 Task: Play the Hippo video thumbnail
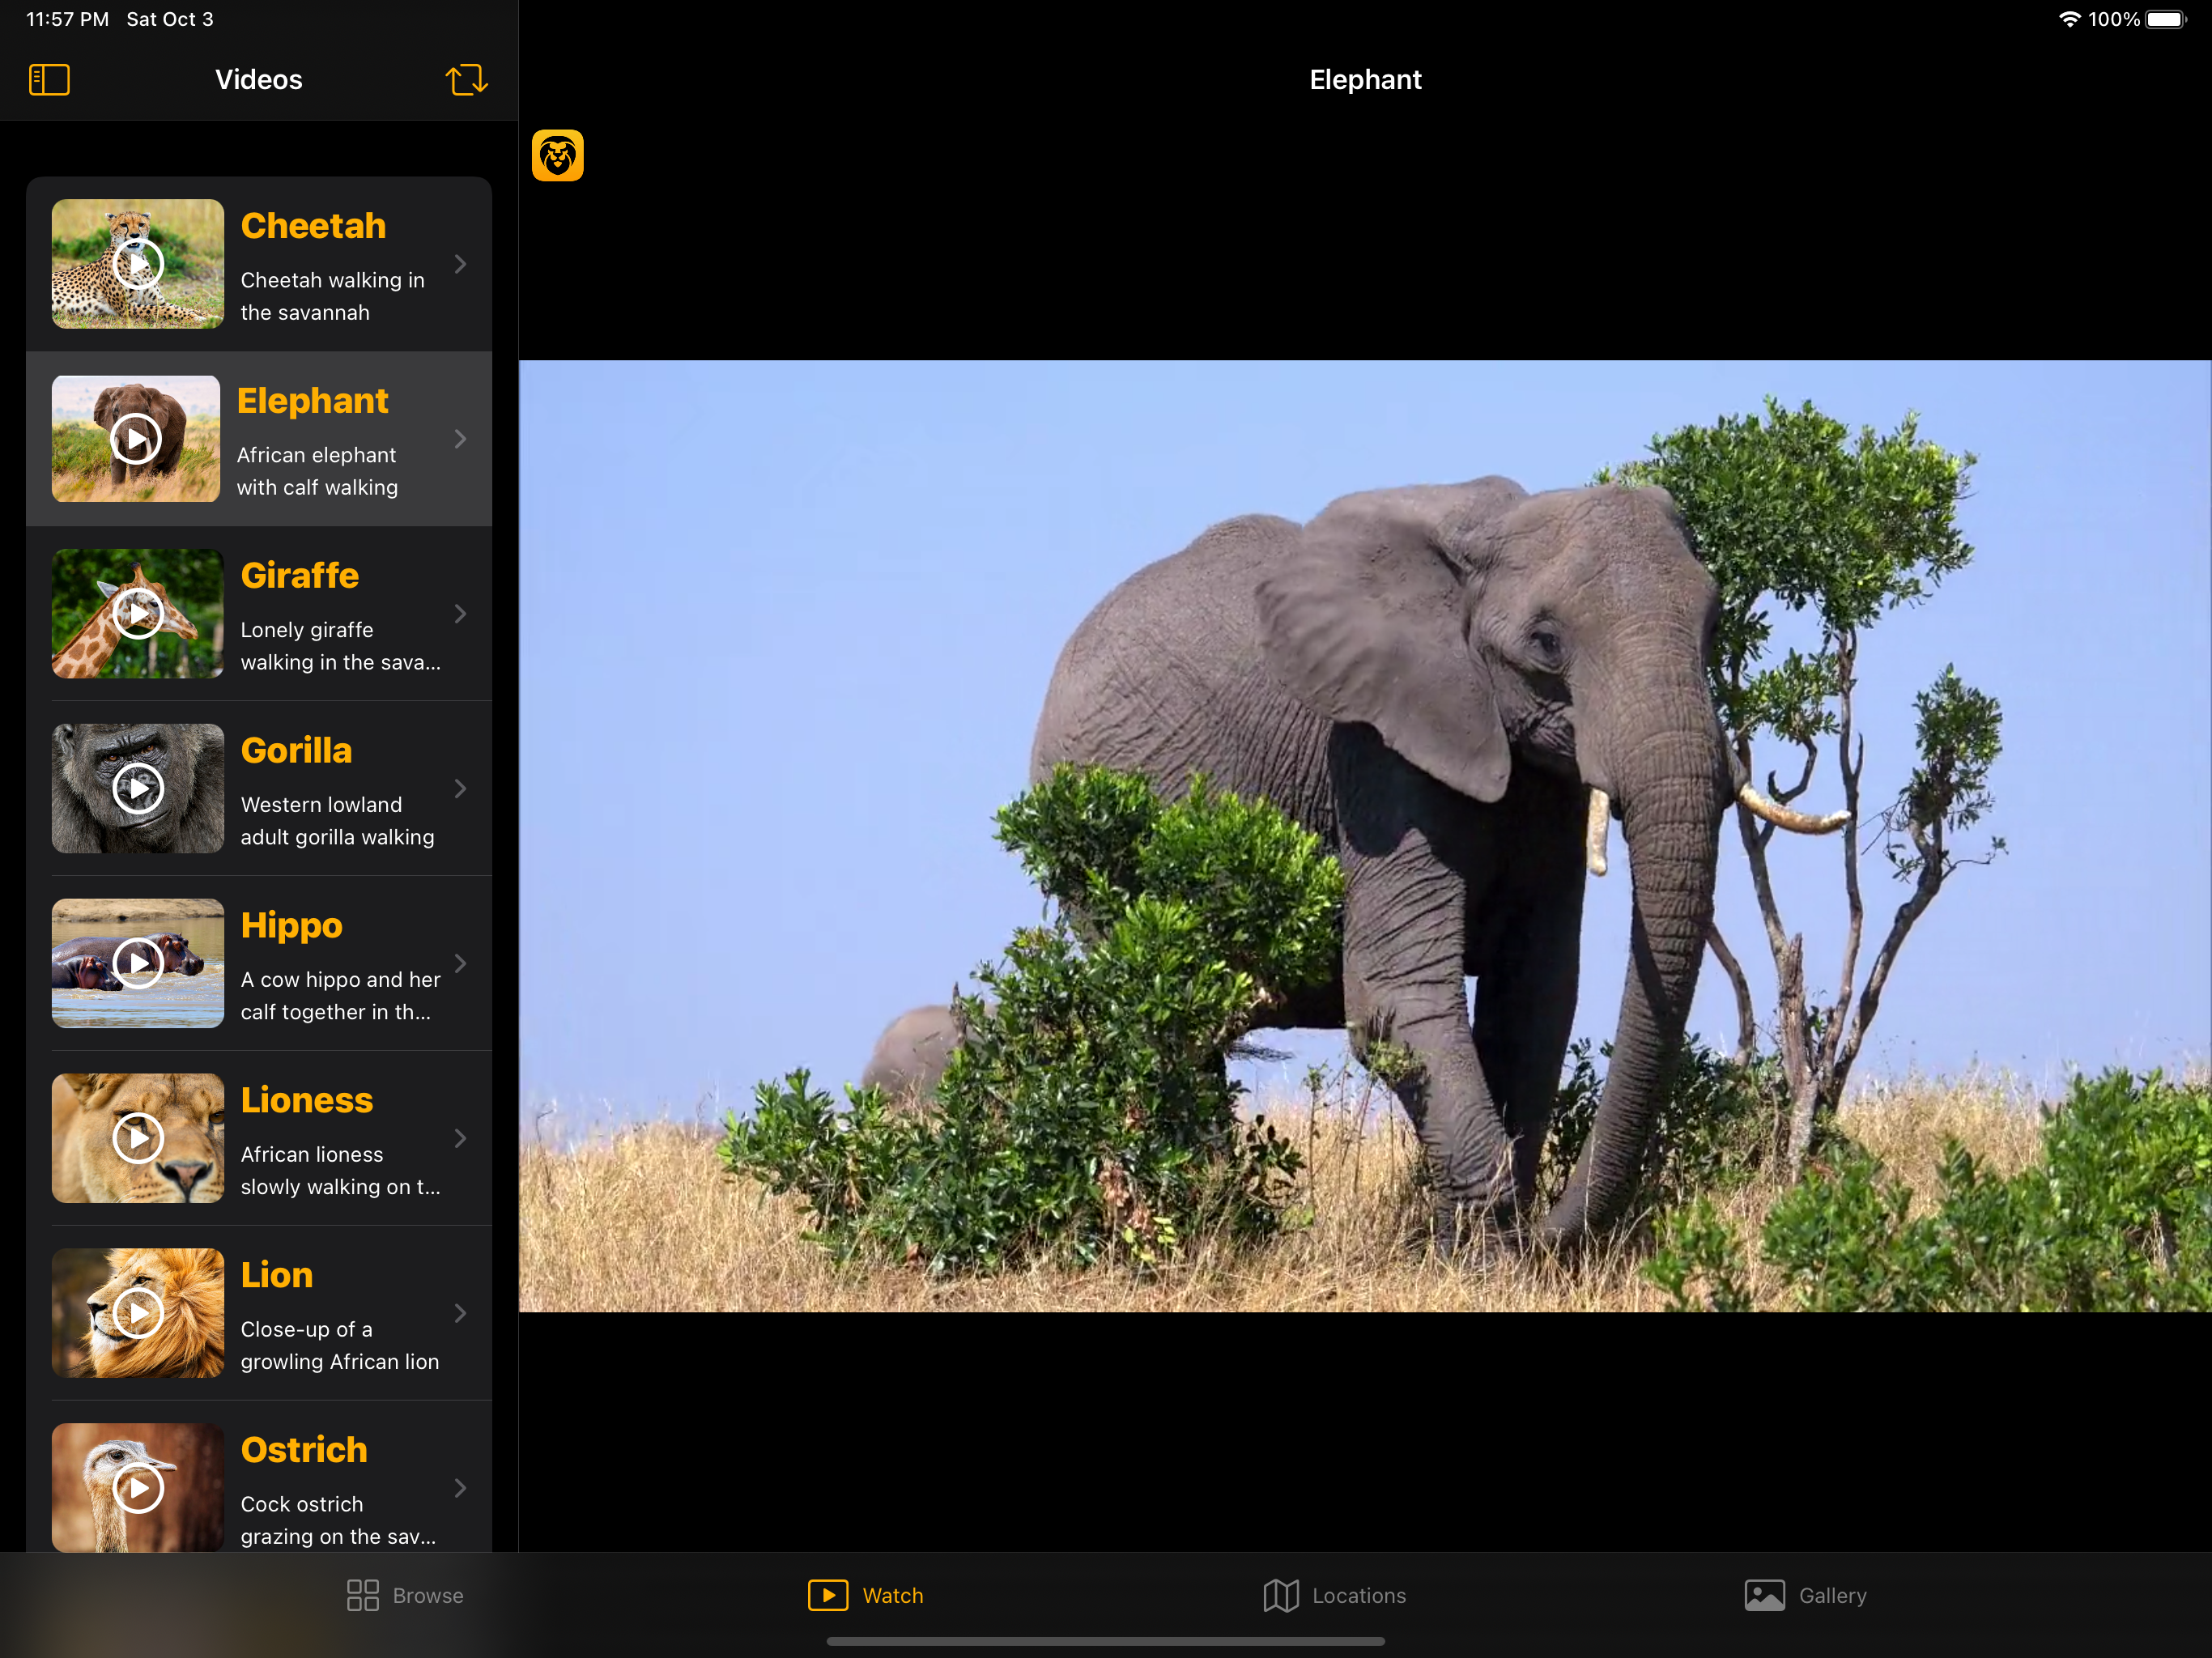click(138, 964)
